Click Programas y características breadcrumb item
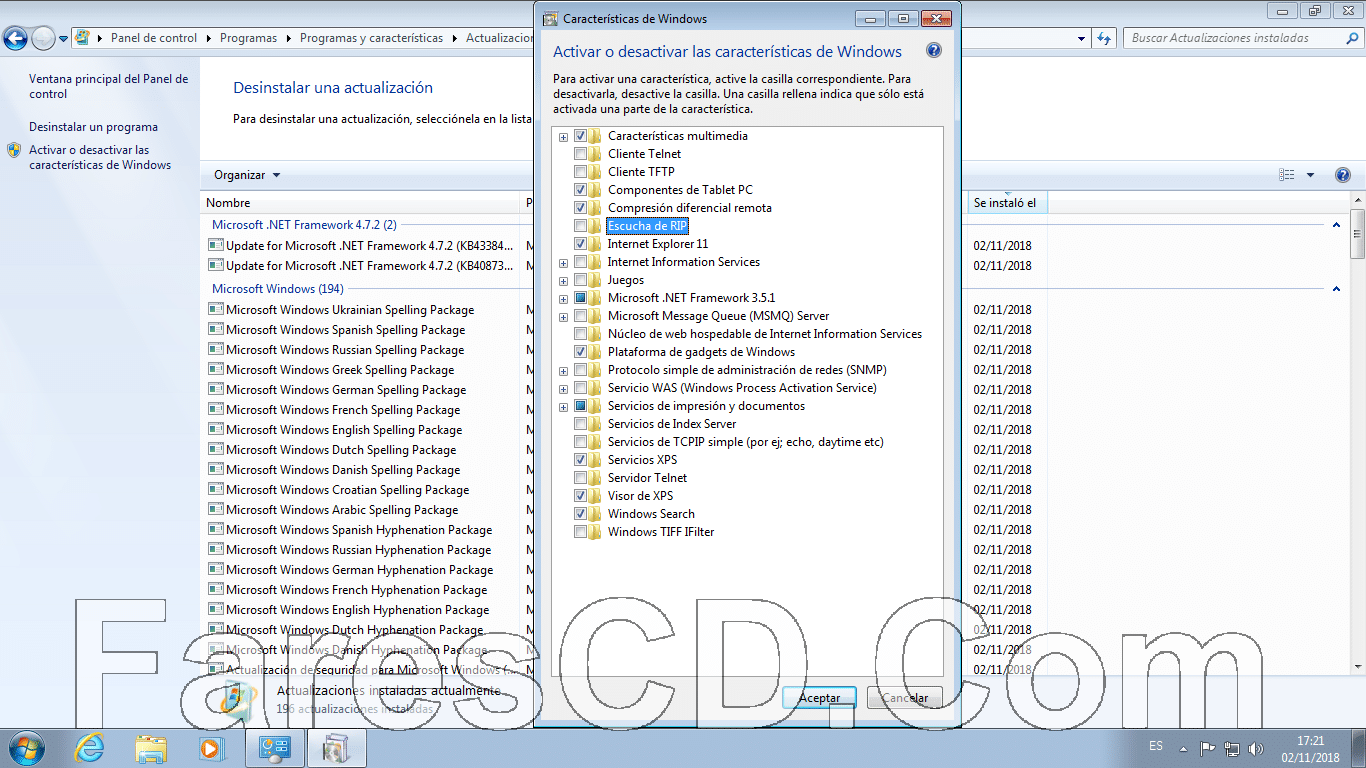Screen dimensions: 1366x768 click(x=371, y=38)
